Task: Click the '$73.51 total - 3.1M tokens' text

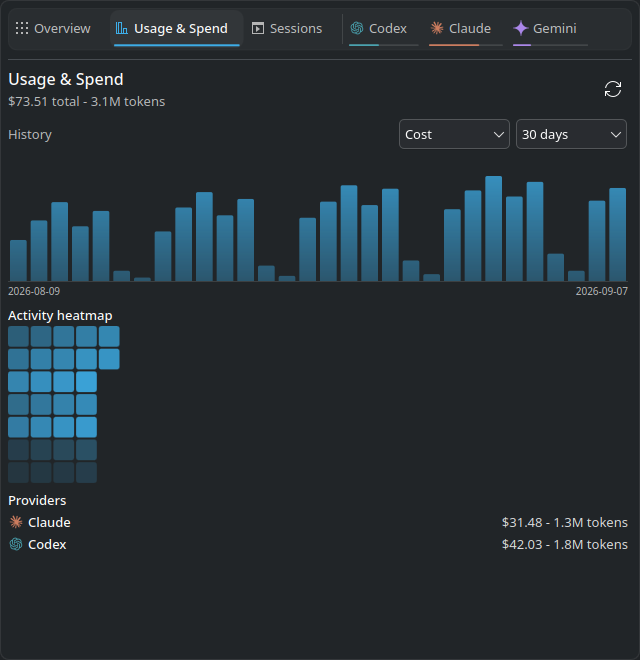Action: (87, 101)
